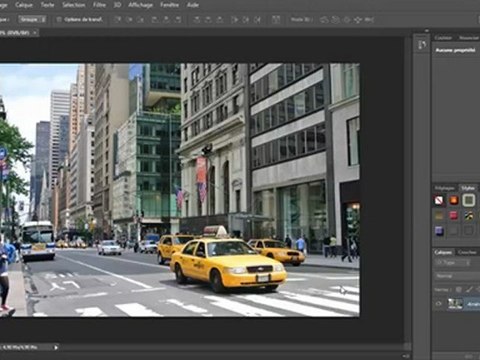Select the 3D pan mode icon

pos(347,20)
